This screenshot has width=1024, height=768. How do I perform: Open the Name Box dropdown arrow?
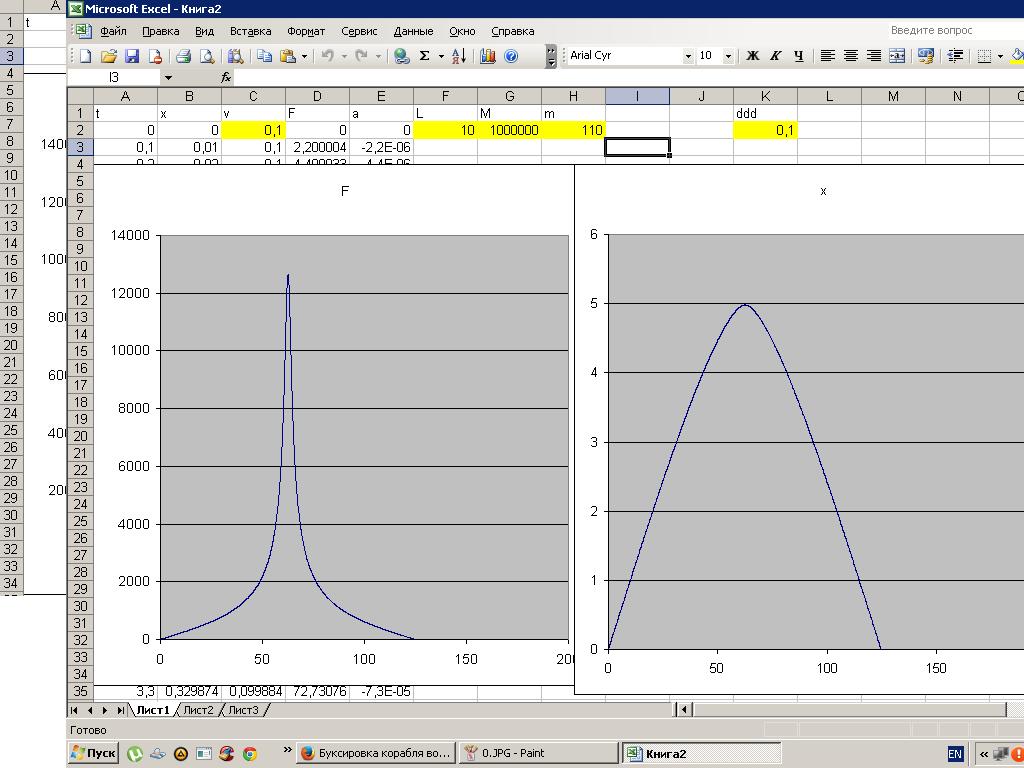[x=168, y=77]
